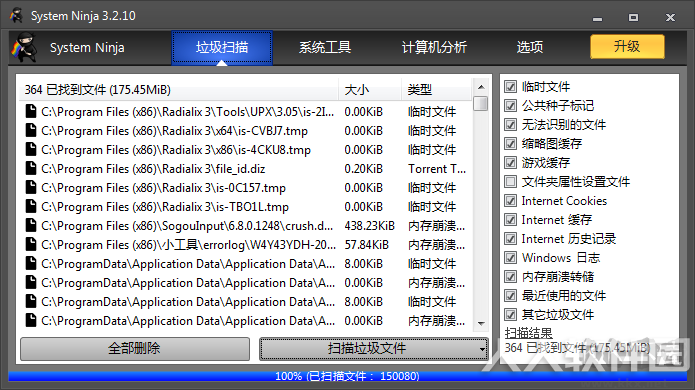Viewport: 695px width, 390px height.
Task: Click the 全部删除 button
Action: click(x=135, y=349)
